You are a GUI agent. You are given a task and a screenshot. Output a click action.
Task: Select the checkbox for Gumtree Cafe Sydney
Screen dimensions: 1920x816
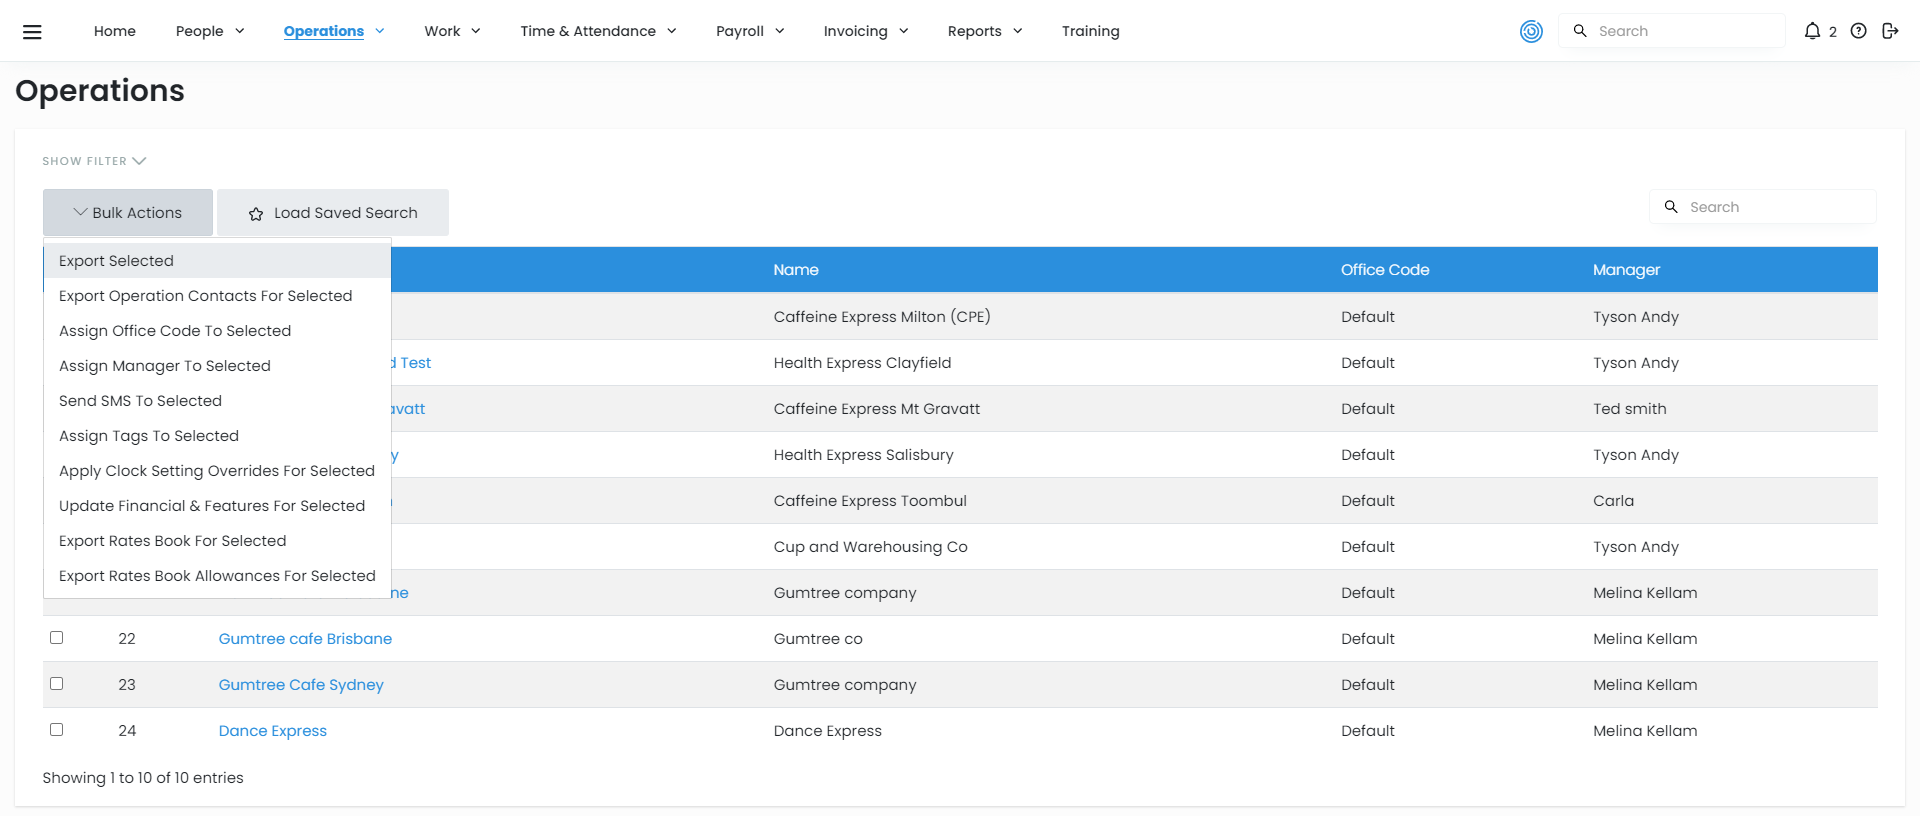(x=57, y=684)
